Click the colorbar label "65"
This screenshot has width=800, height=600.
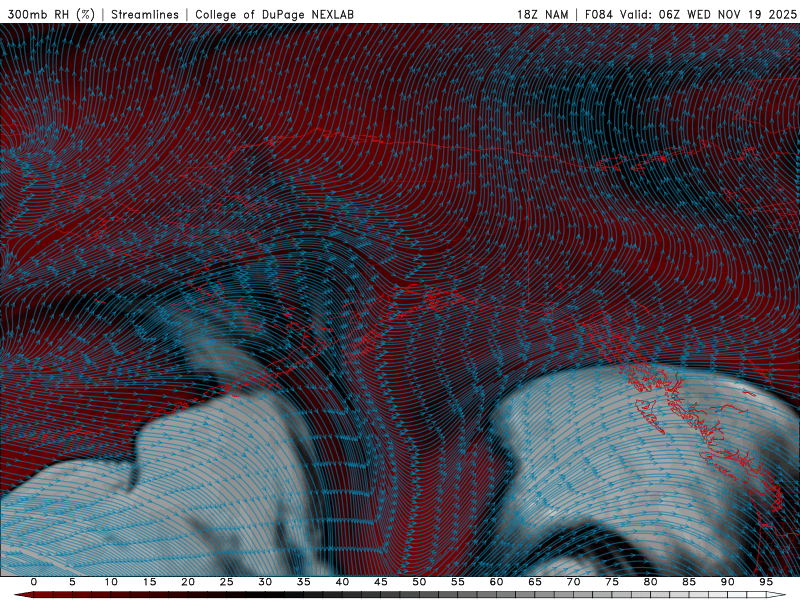point(535,582)
